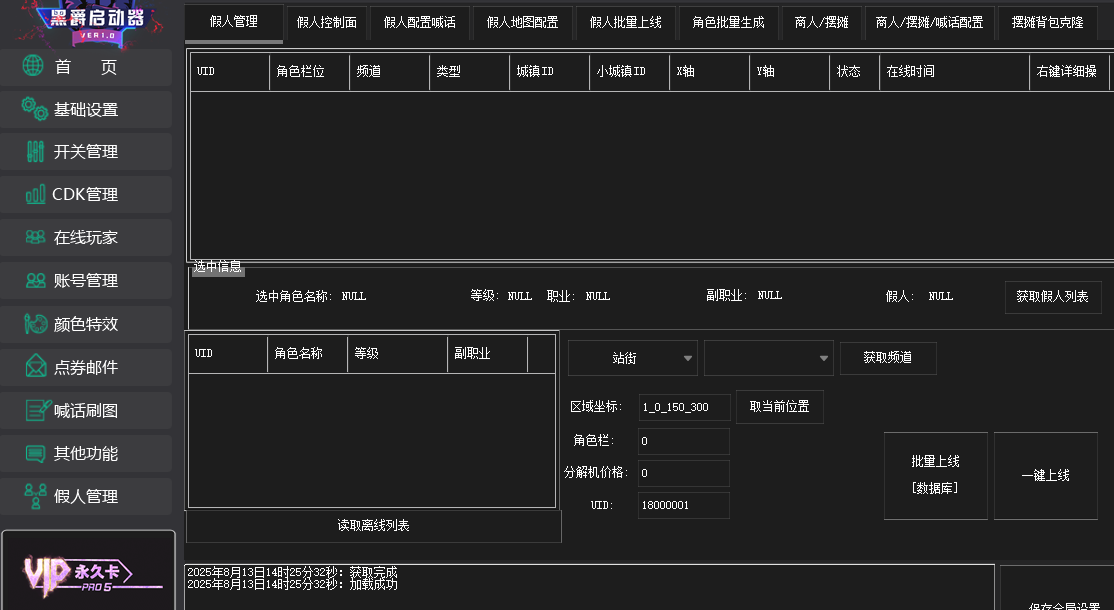1114x610 pixels.
Task: Click the globe icon beside 首页
Action: [x=34, y=67]
